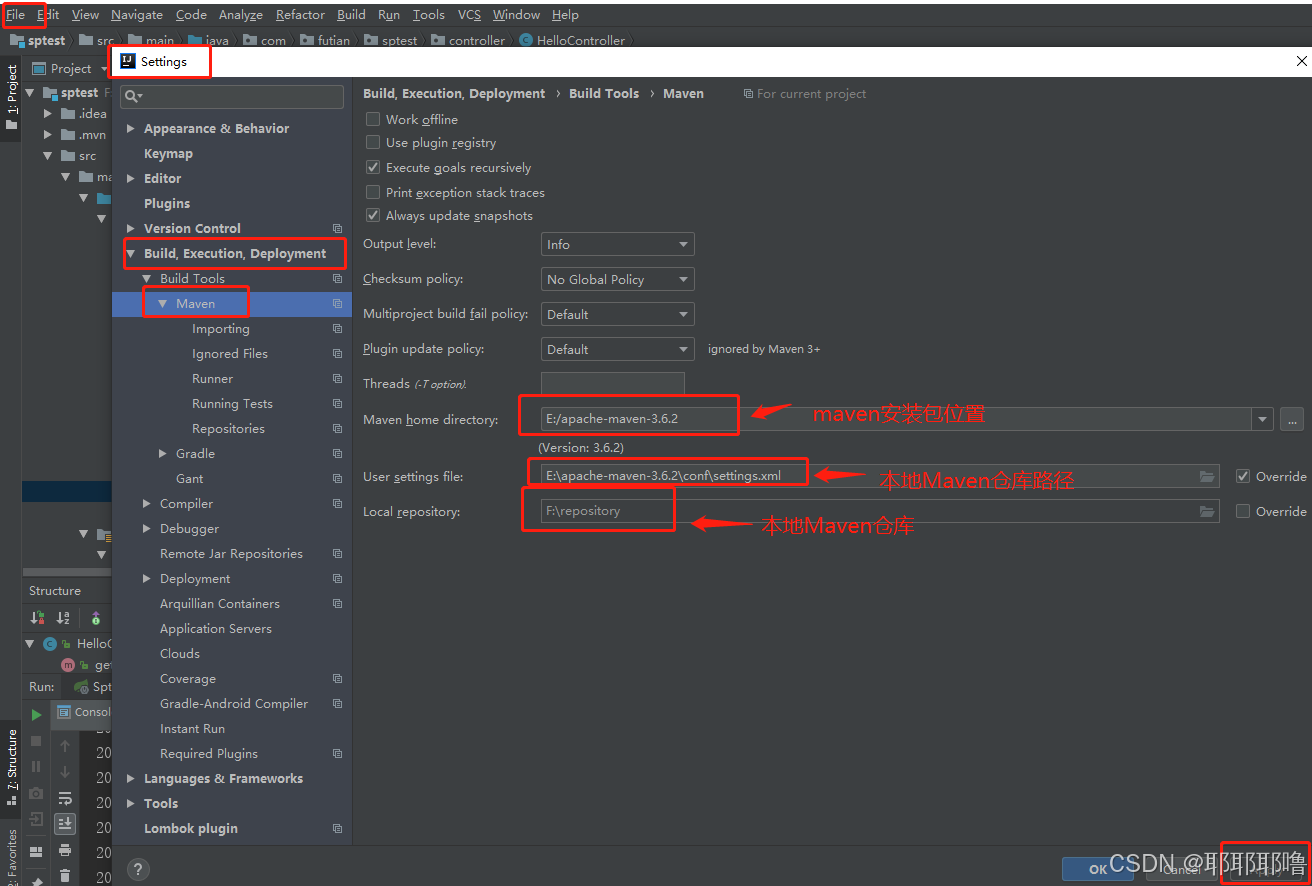Uncheck Override for User settings file
This screenshot has width=1312, height=886.
coord(1243,476)
